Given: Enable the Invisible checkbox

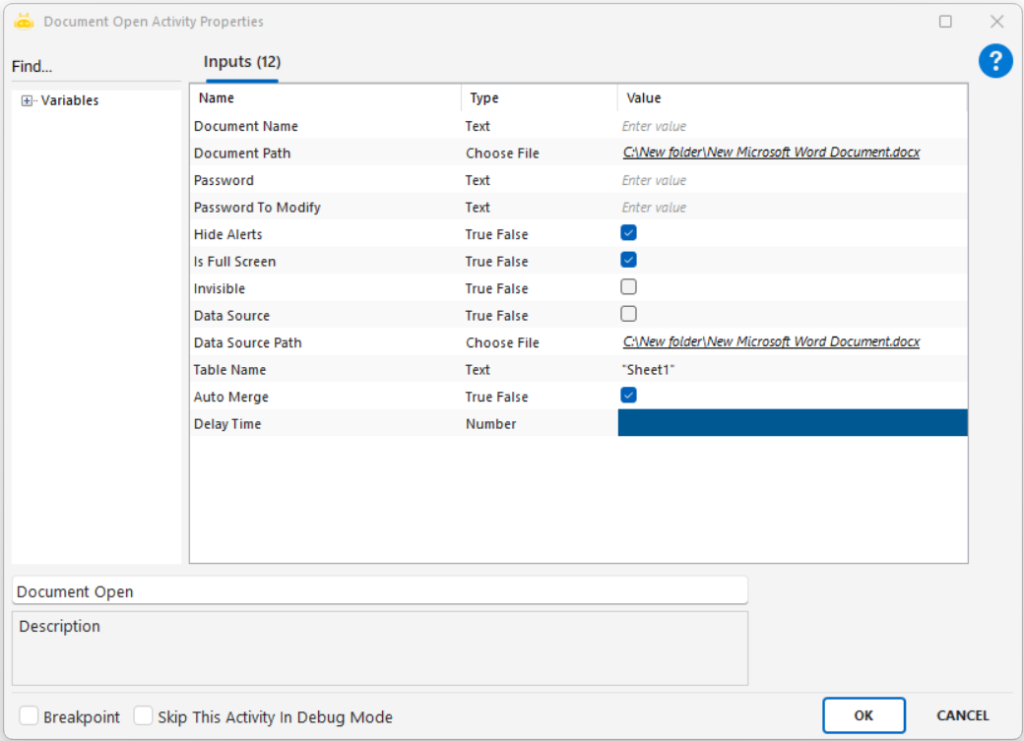Looking at the screenshot, I should point(628,287).
